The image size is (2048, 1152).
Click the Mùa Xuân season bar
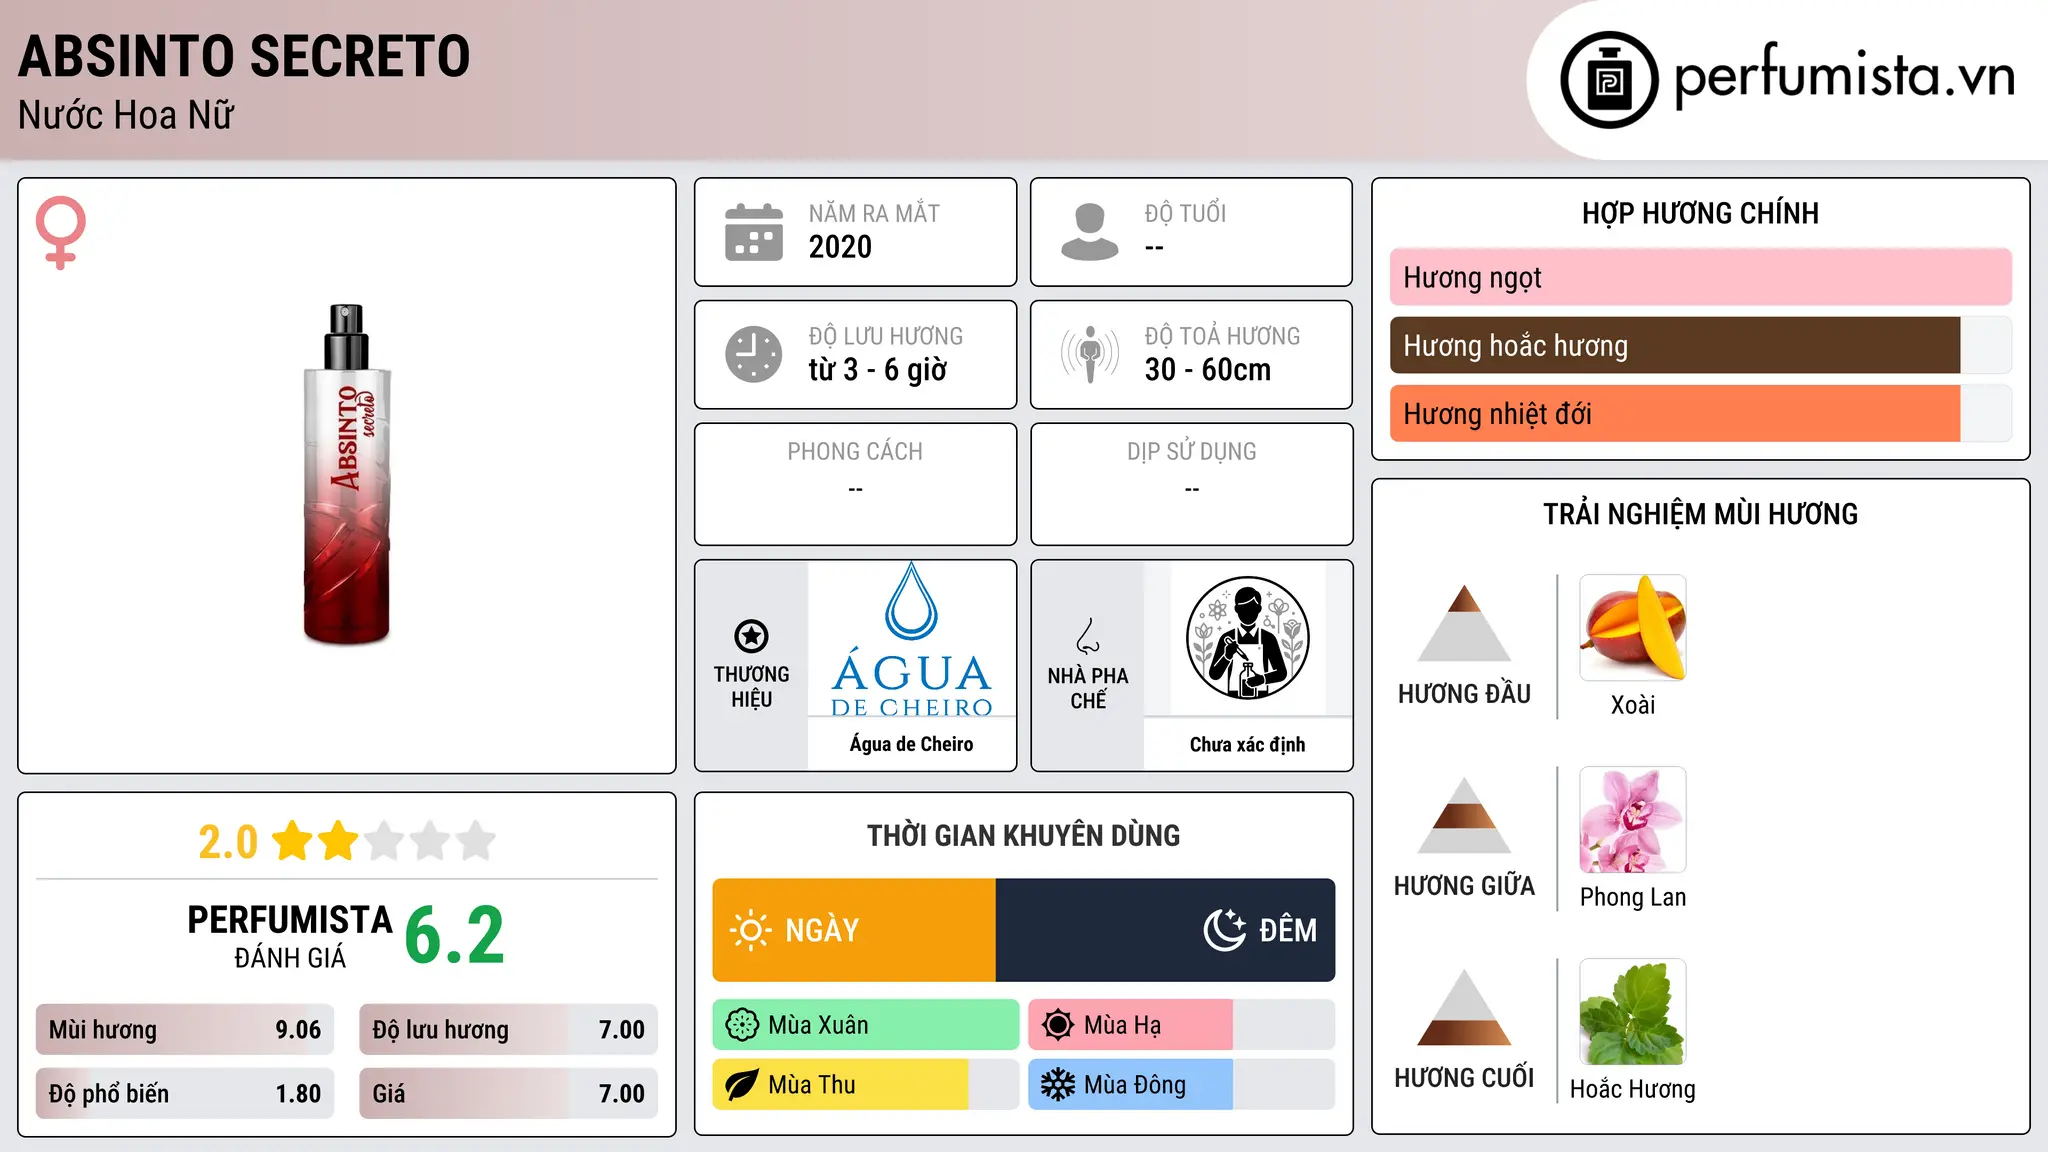point(866,1025)
